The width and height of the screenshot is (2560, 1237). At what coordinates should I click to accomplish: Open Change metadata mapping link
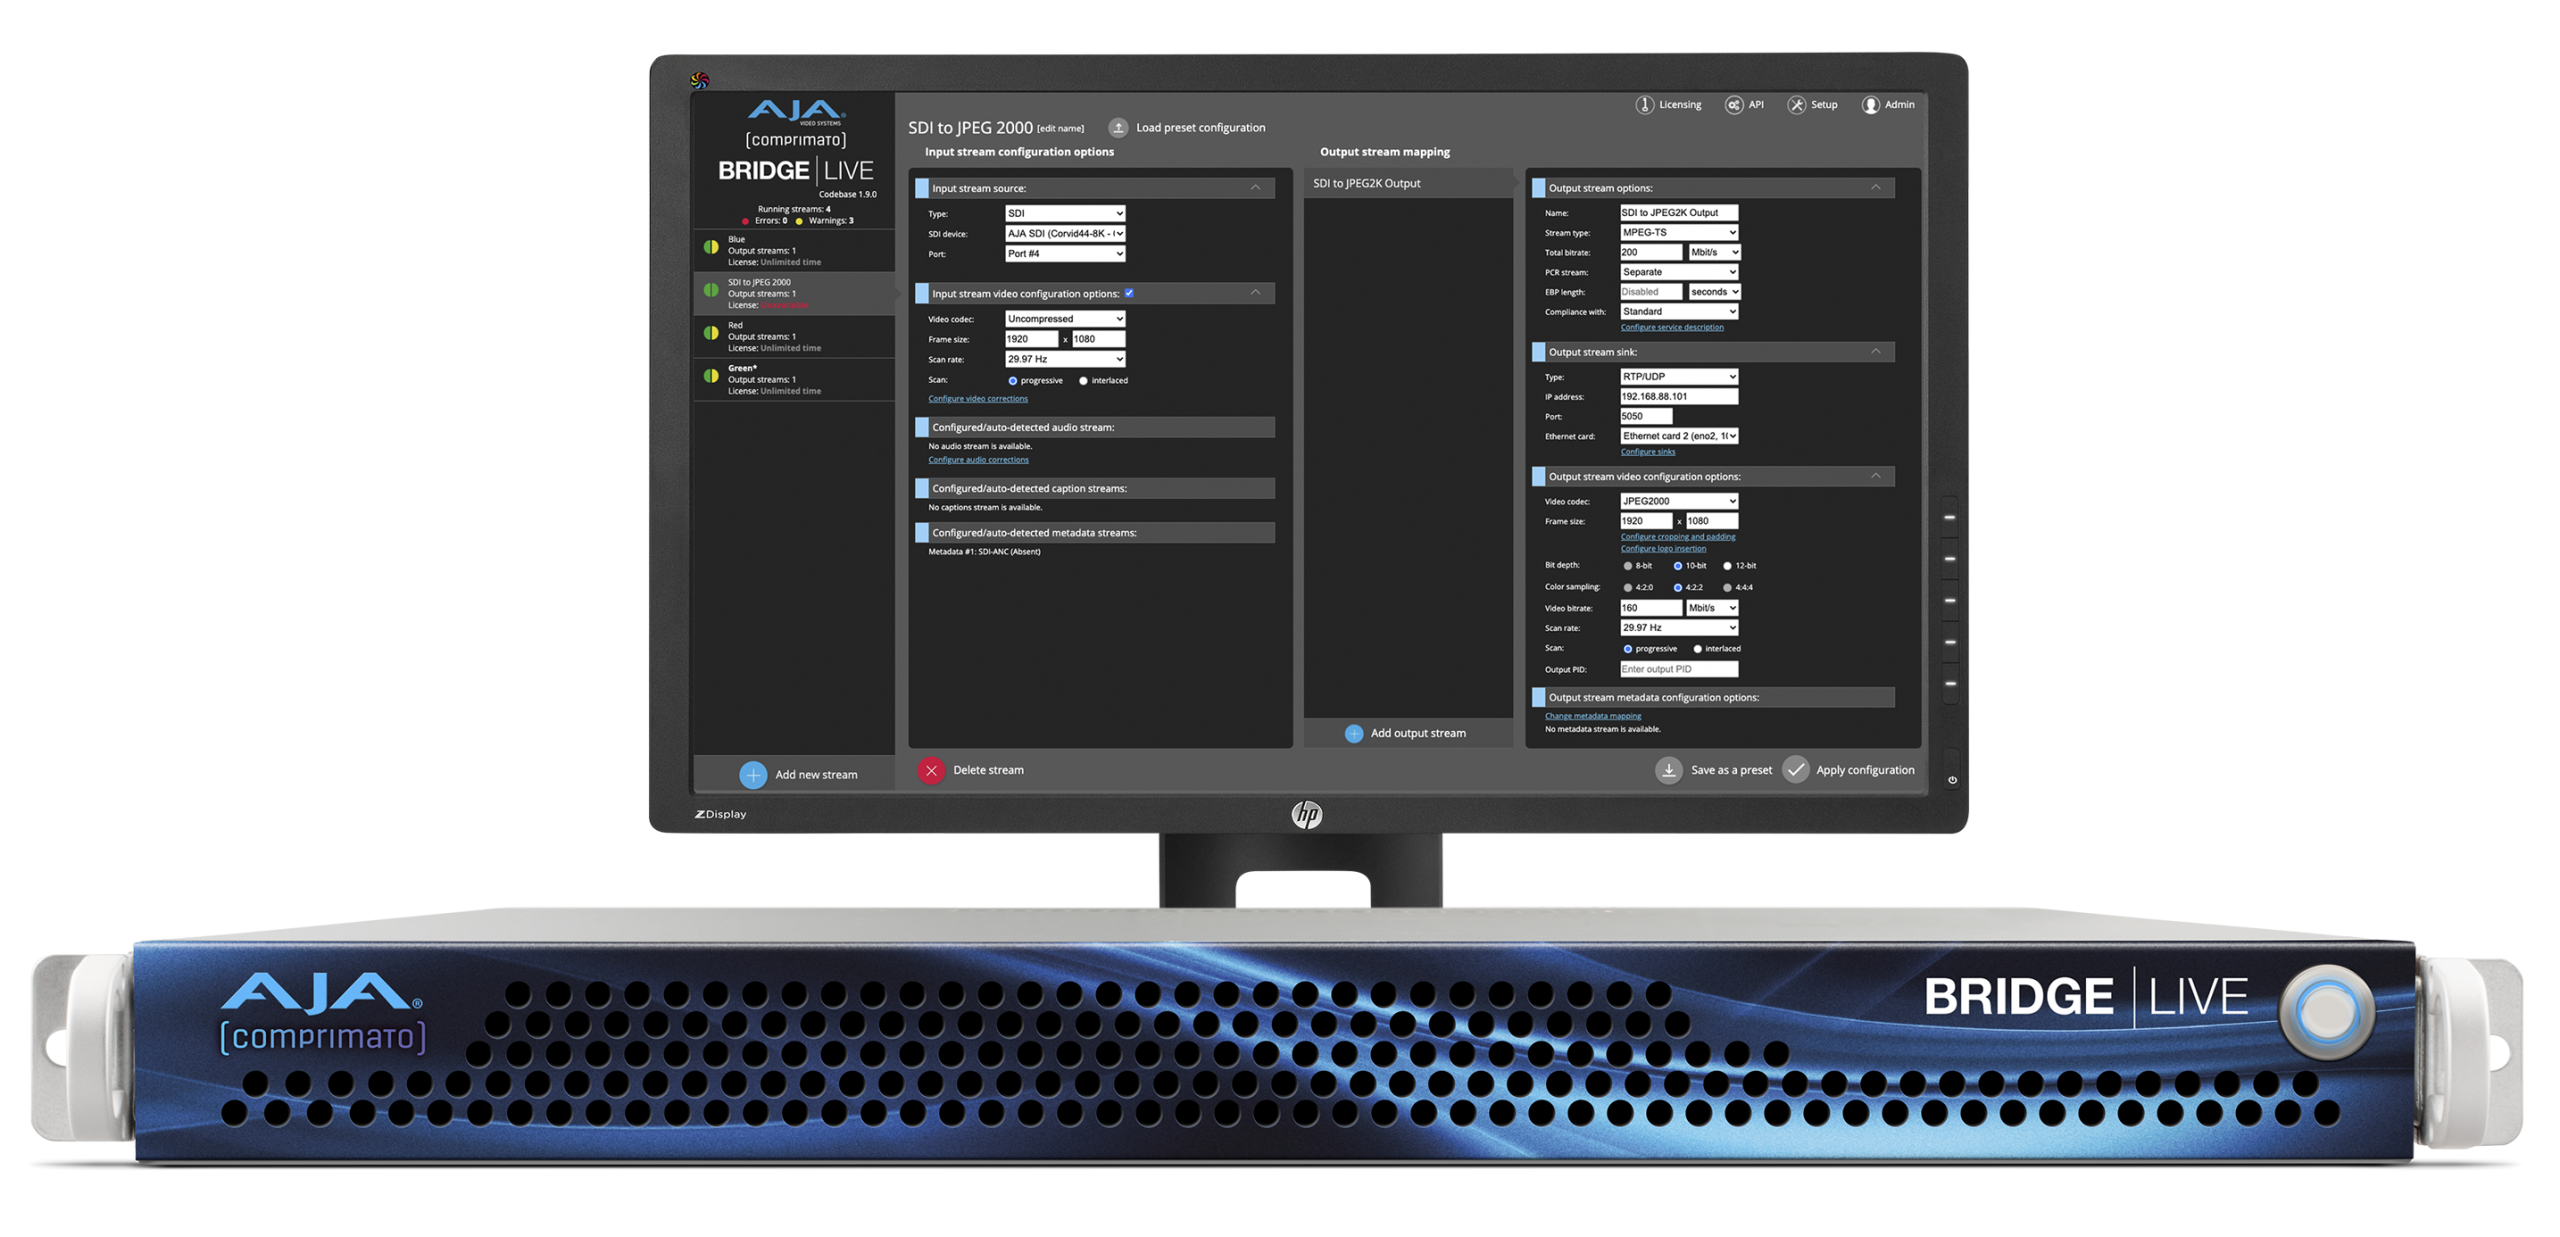(x=1592, y=716)
